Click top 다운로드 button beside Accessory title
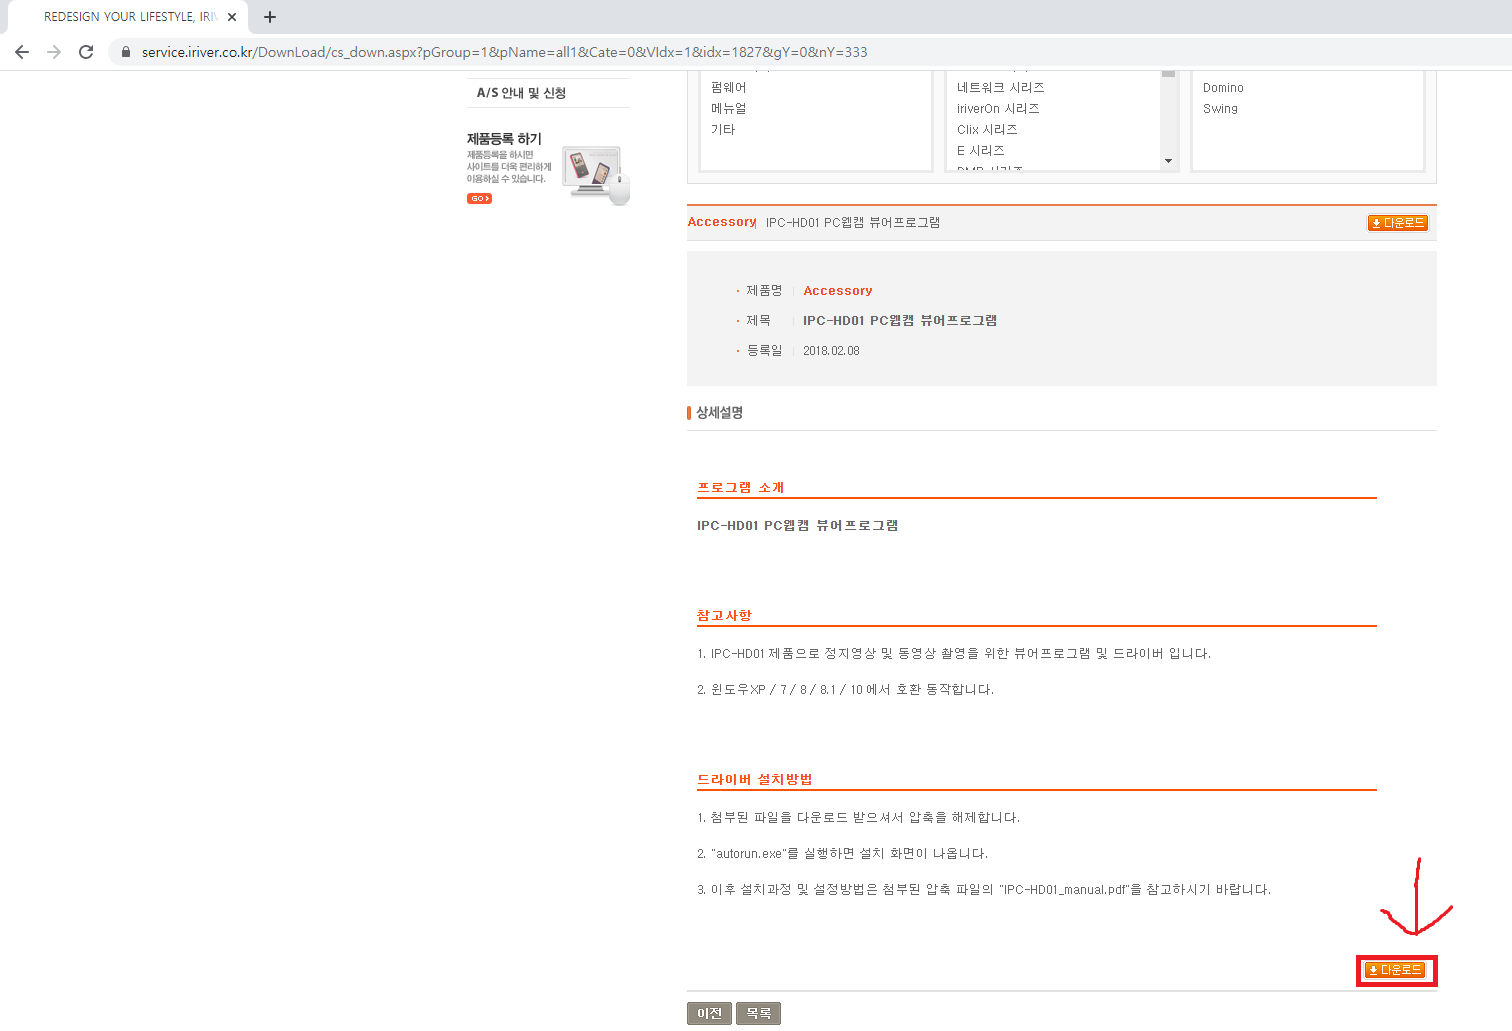1512x1031 pixels. click(x=1397, y=223)
